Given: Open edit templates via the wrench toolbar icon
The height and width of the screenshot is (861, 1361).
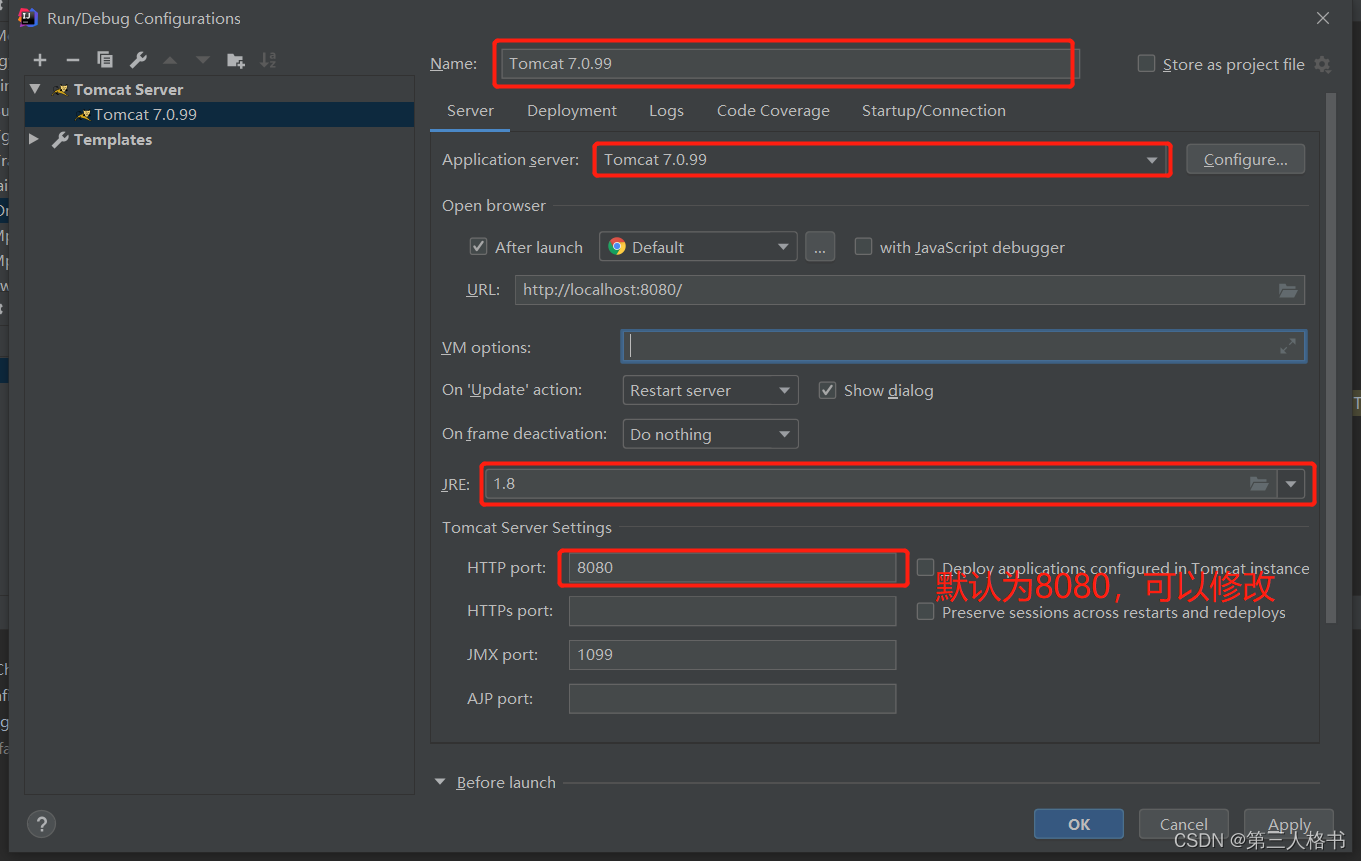Looking at the screenshot, I should pos(138,60).
